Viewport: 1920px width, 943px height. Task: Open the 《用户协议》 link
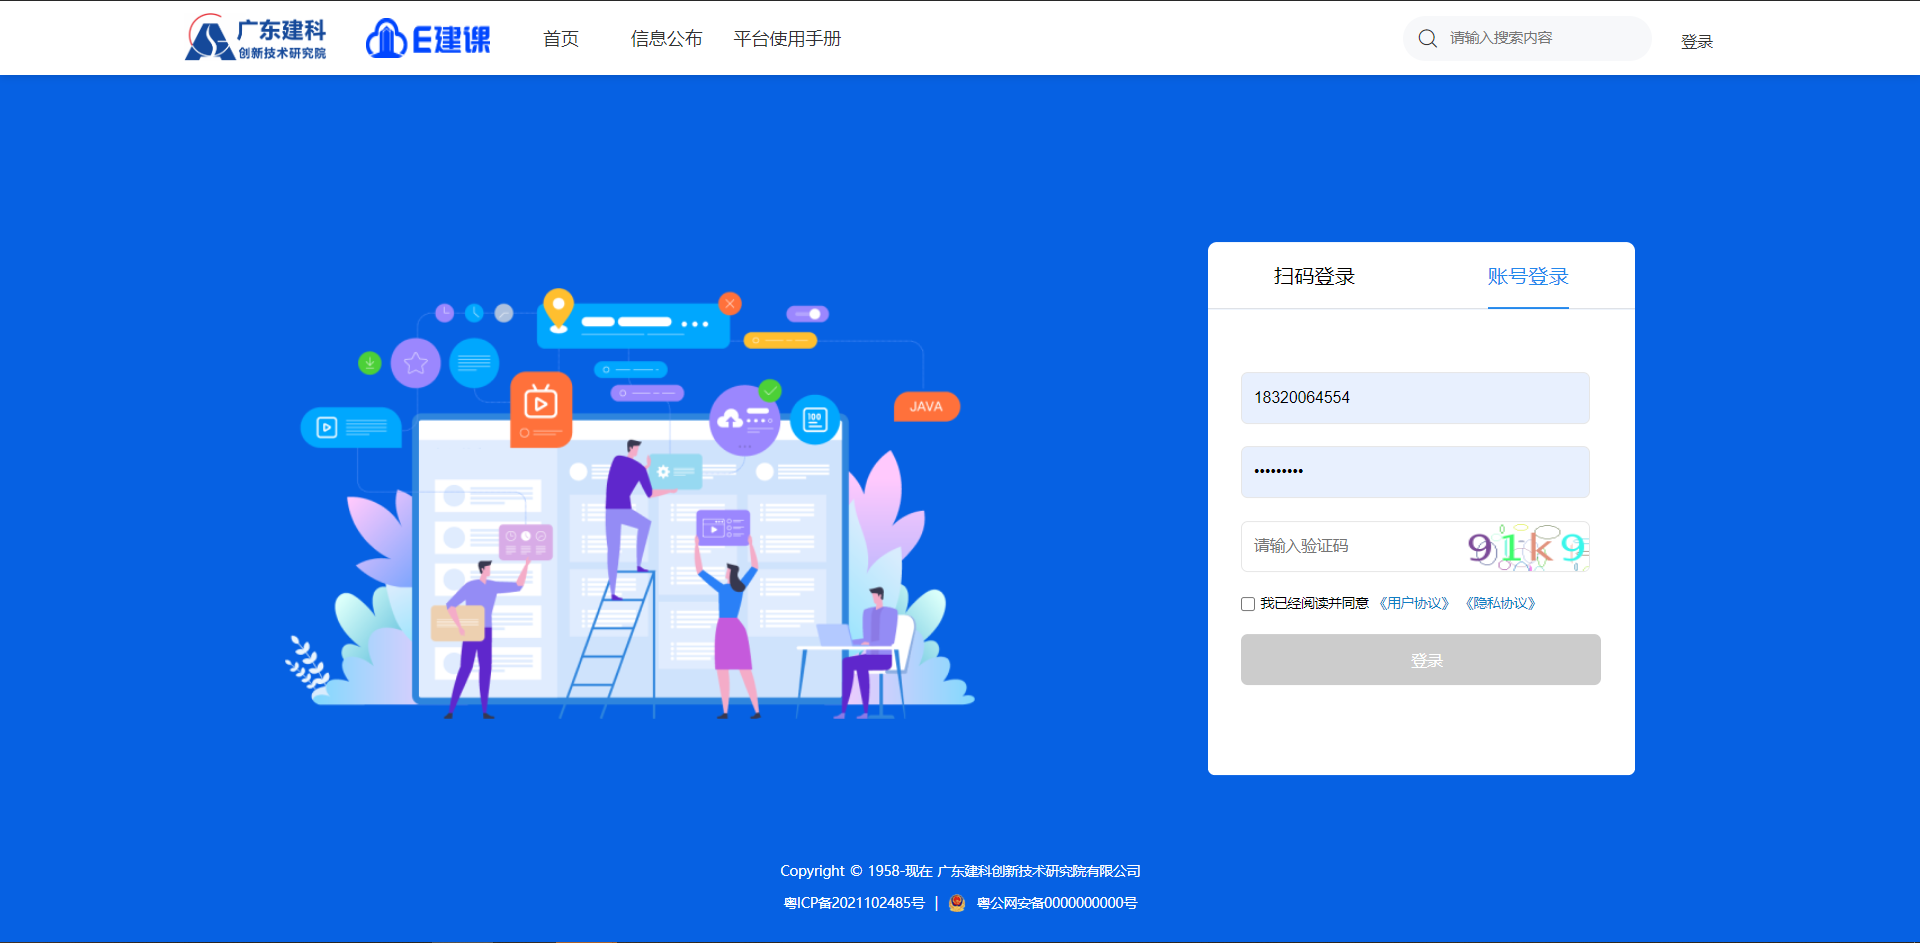(x=1414, y=603)
